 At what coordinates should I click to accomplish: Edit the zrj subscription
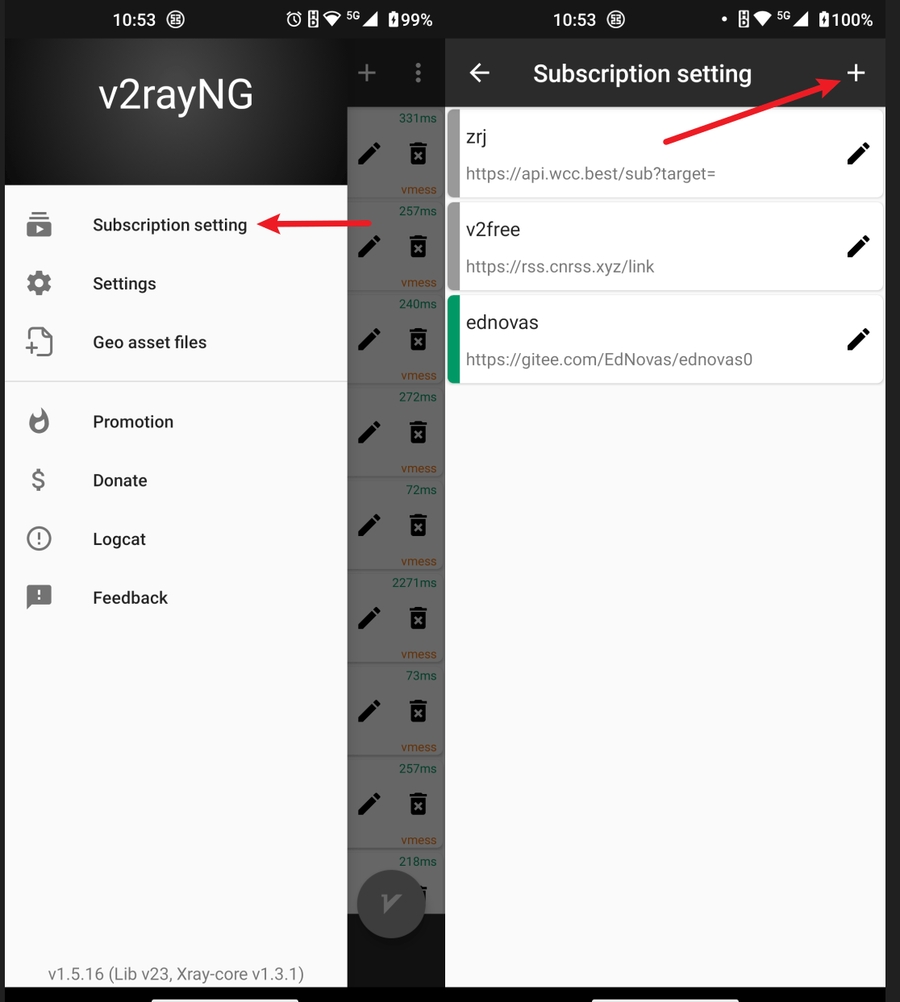858,153
